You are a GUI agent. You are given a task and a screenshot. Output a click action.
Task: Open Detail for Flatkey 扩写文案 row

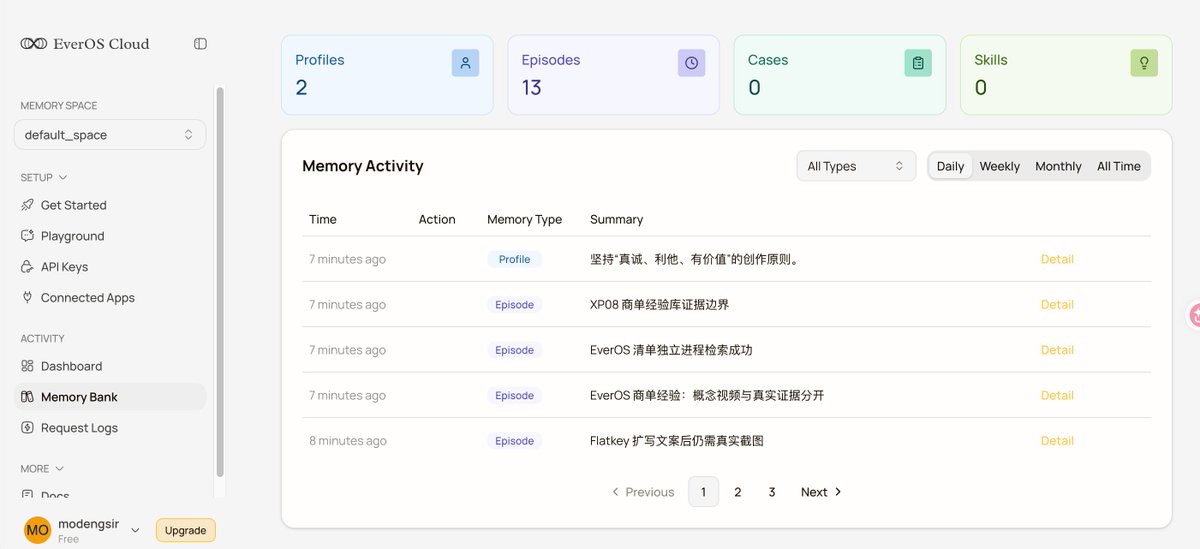pos(1057,441)
